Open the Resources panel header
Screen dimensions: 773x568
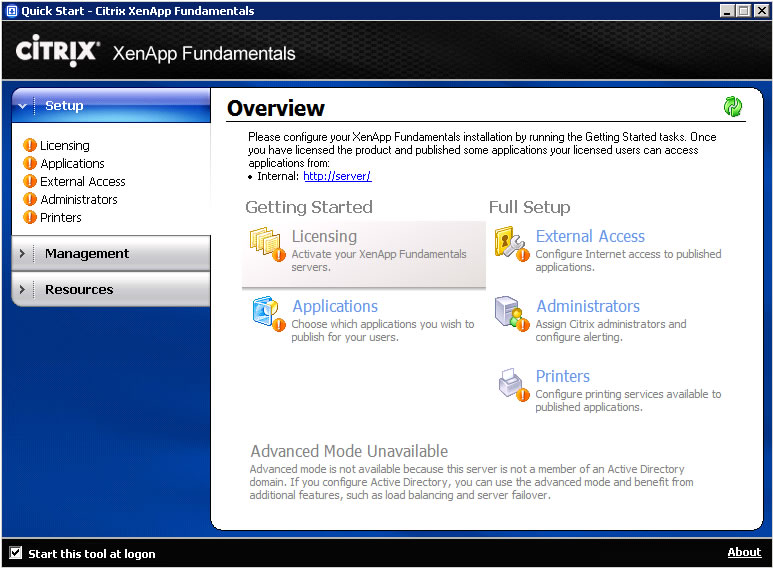(111, 289)
